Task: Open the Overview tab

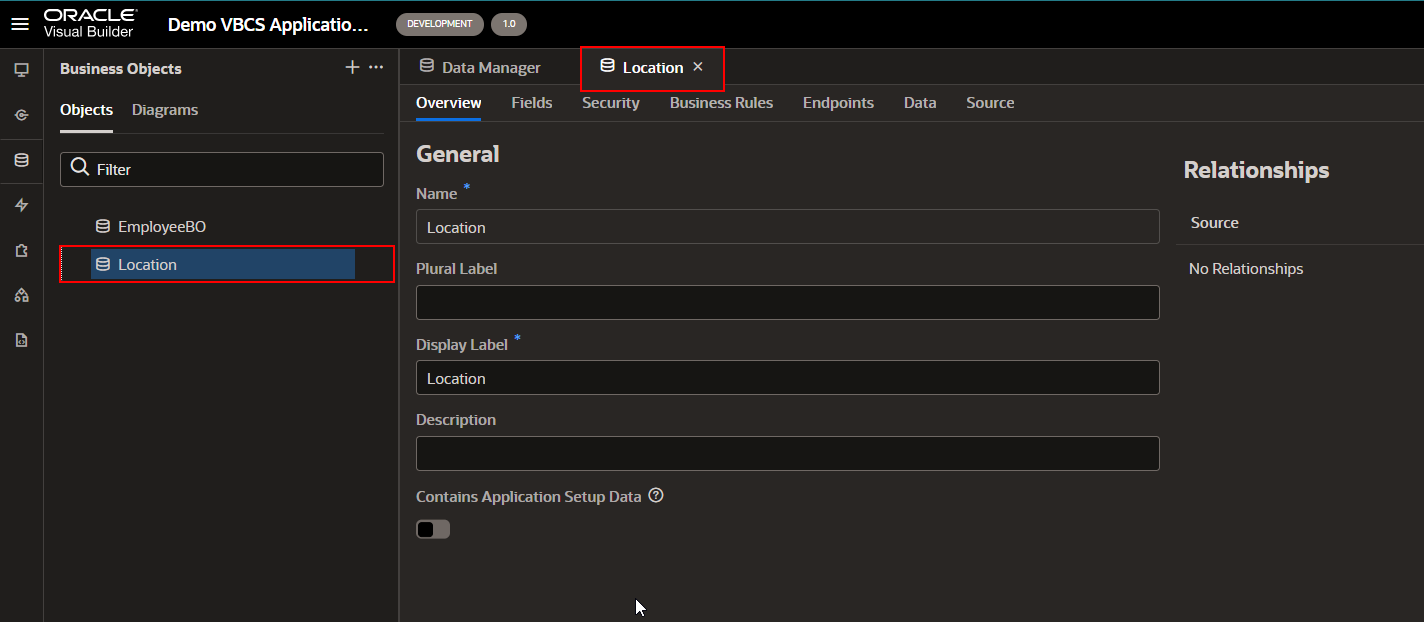Action: [x=449, y=103]
